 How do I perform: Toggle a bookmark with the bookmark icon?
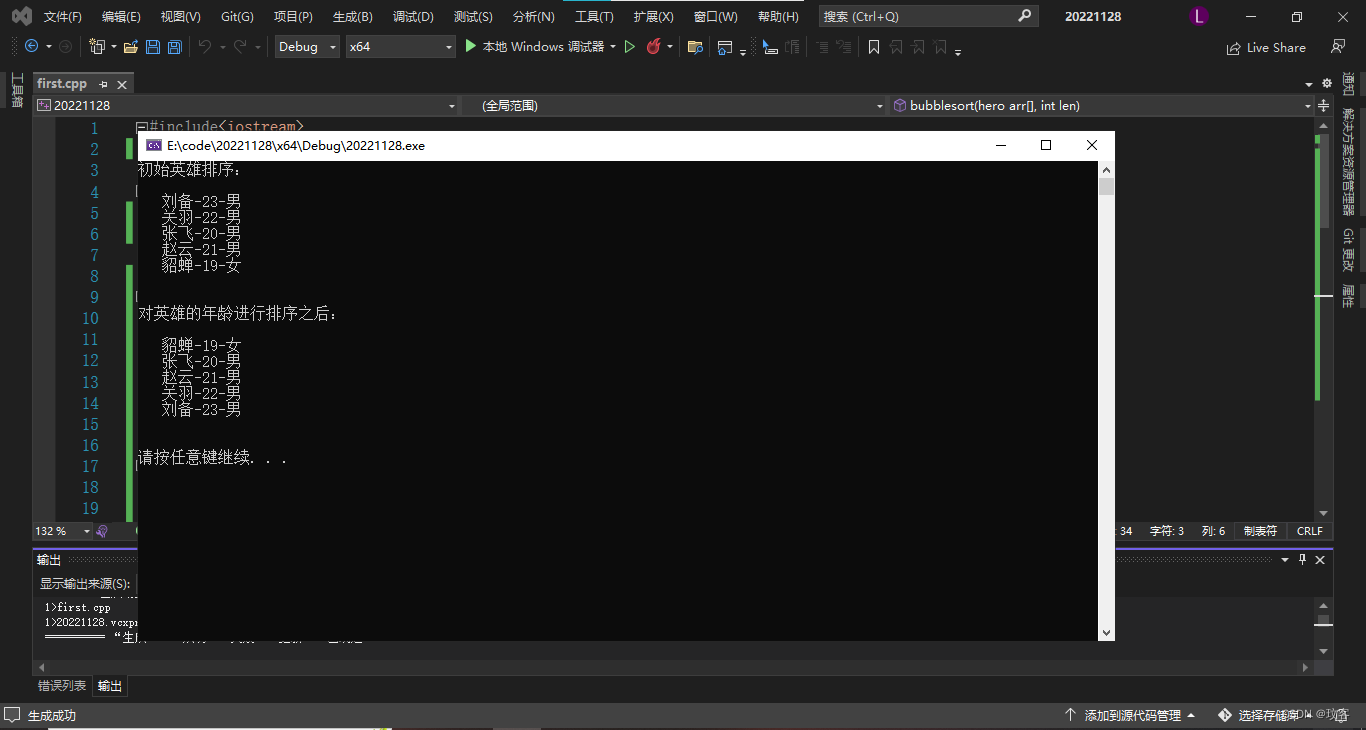874,47
